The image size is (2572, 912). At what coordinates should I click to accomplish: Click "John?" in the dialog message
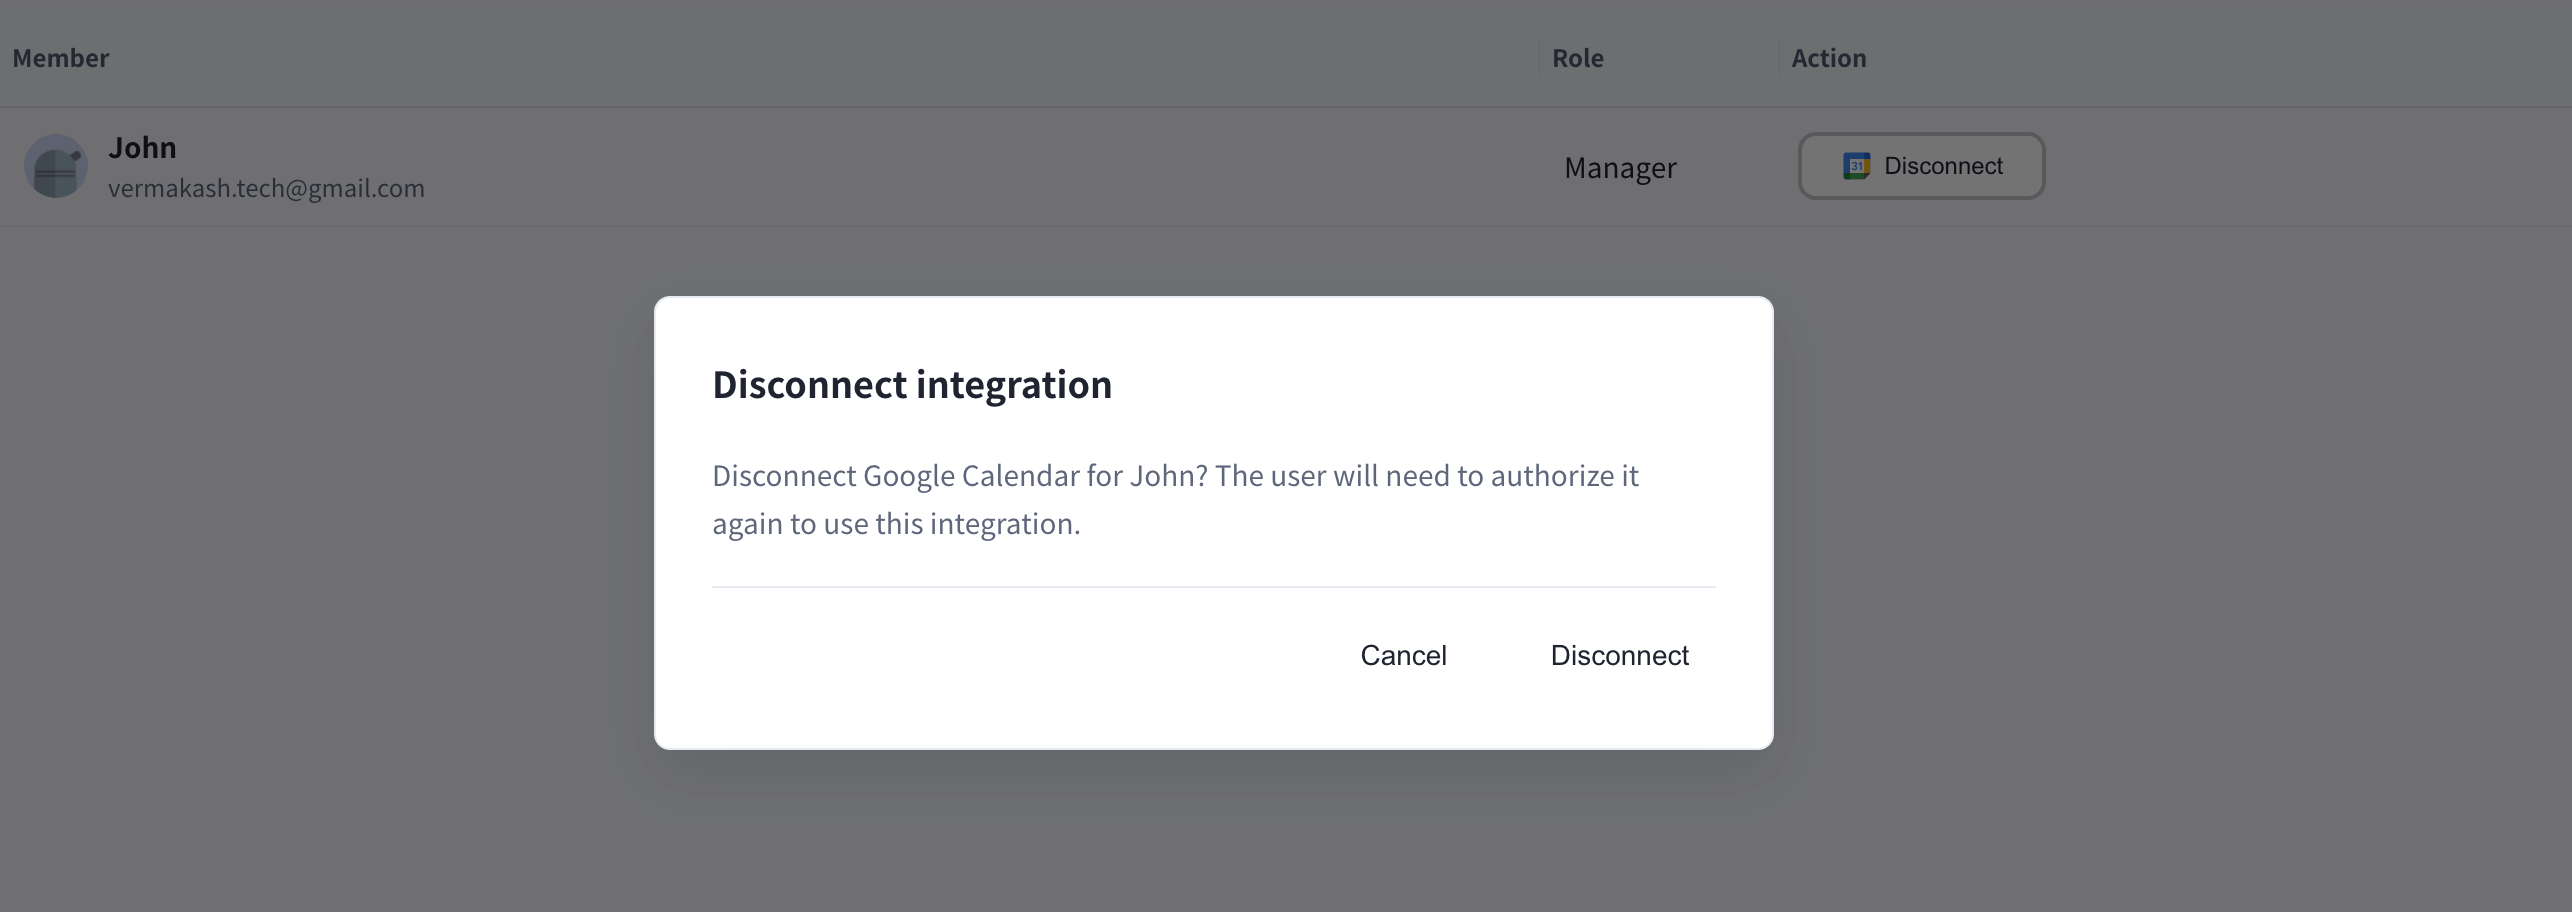[1169, 475]
